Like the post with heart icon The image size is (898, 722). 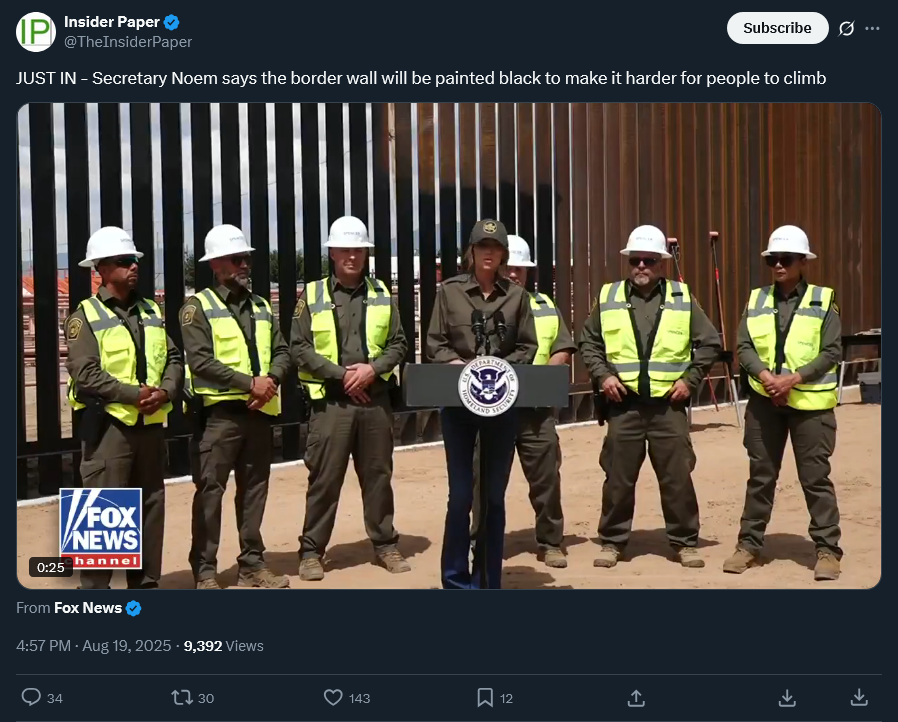(333, 697)
